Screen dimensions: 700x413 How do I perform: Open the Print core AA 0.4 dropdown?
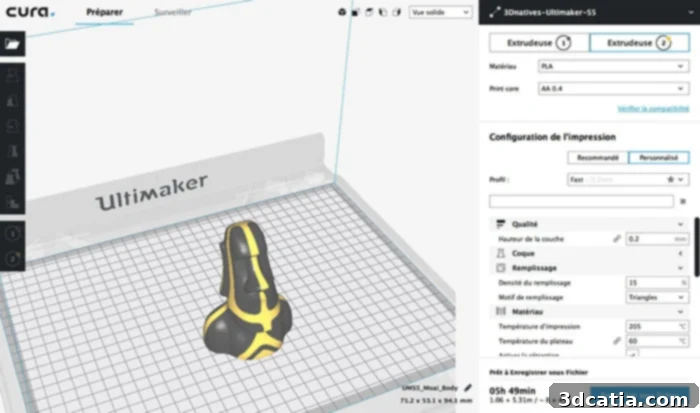613,88
